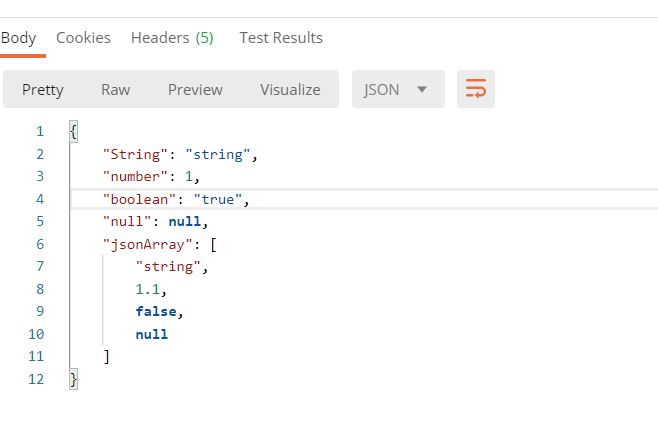Select the Preview view mode
This screenshot has height=424, width=658.
coord(195,89)
